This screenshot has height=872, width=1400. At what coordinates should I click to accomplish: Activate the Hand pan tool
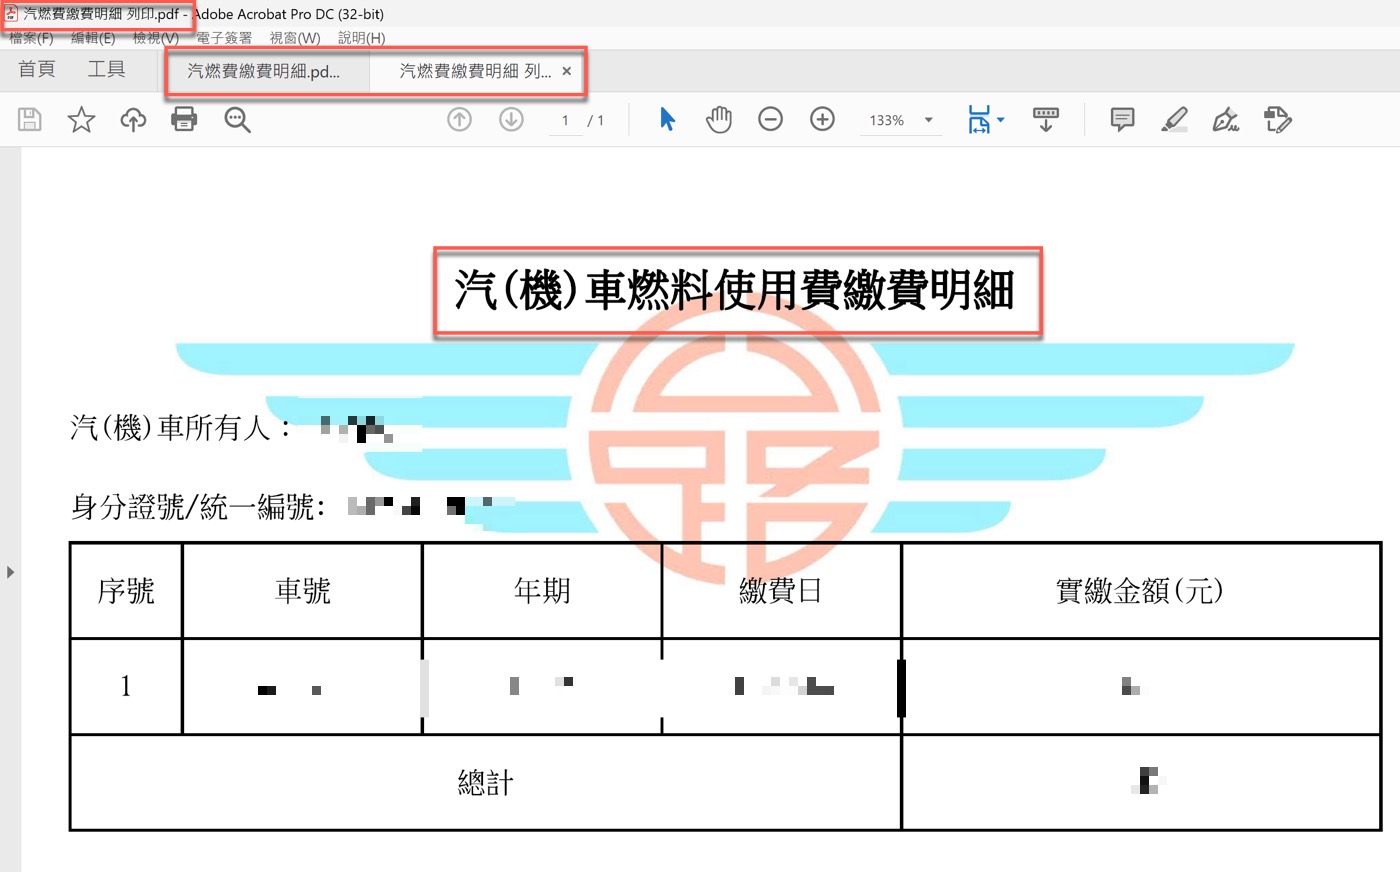(719, 120)
